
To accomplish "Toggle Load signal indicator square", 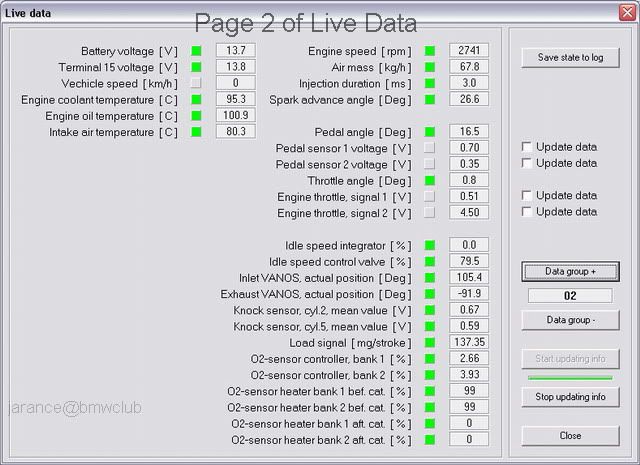I will [x=430, y=343].
